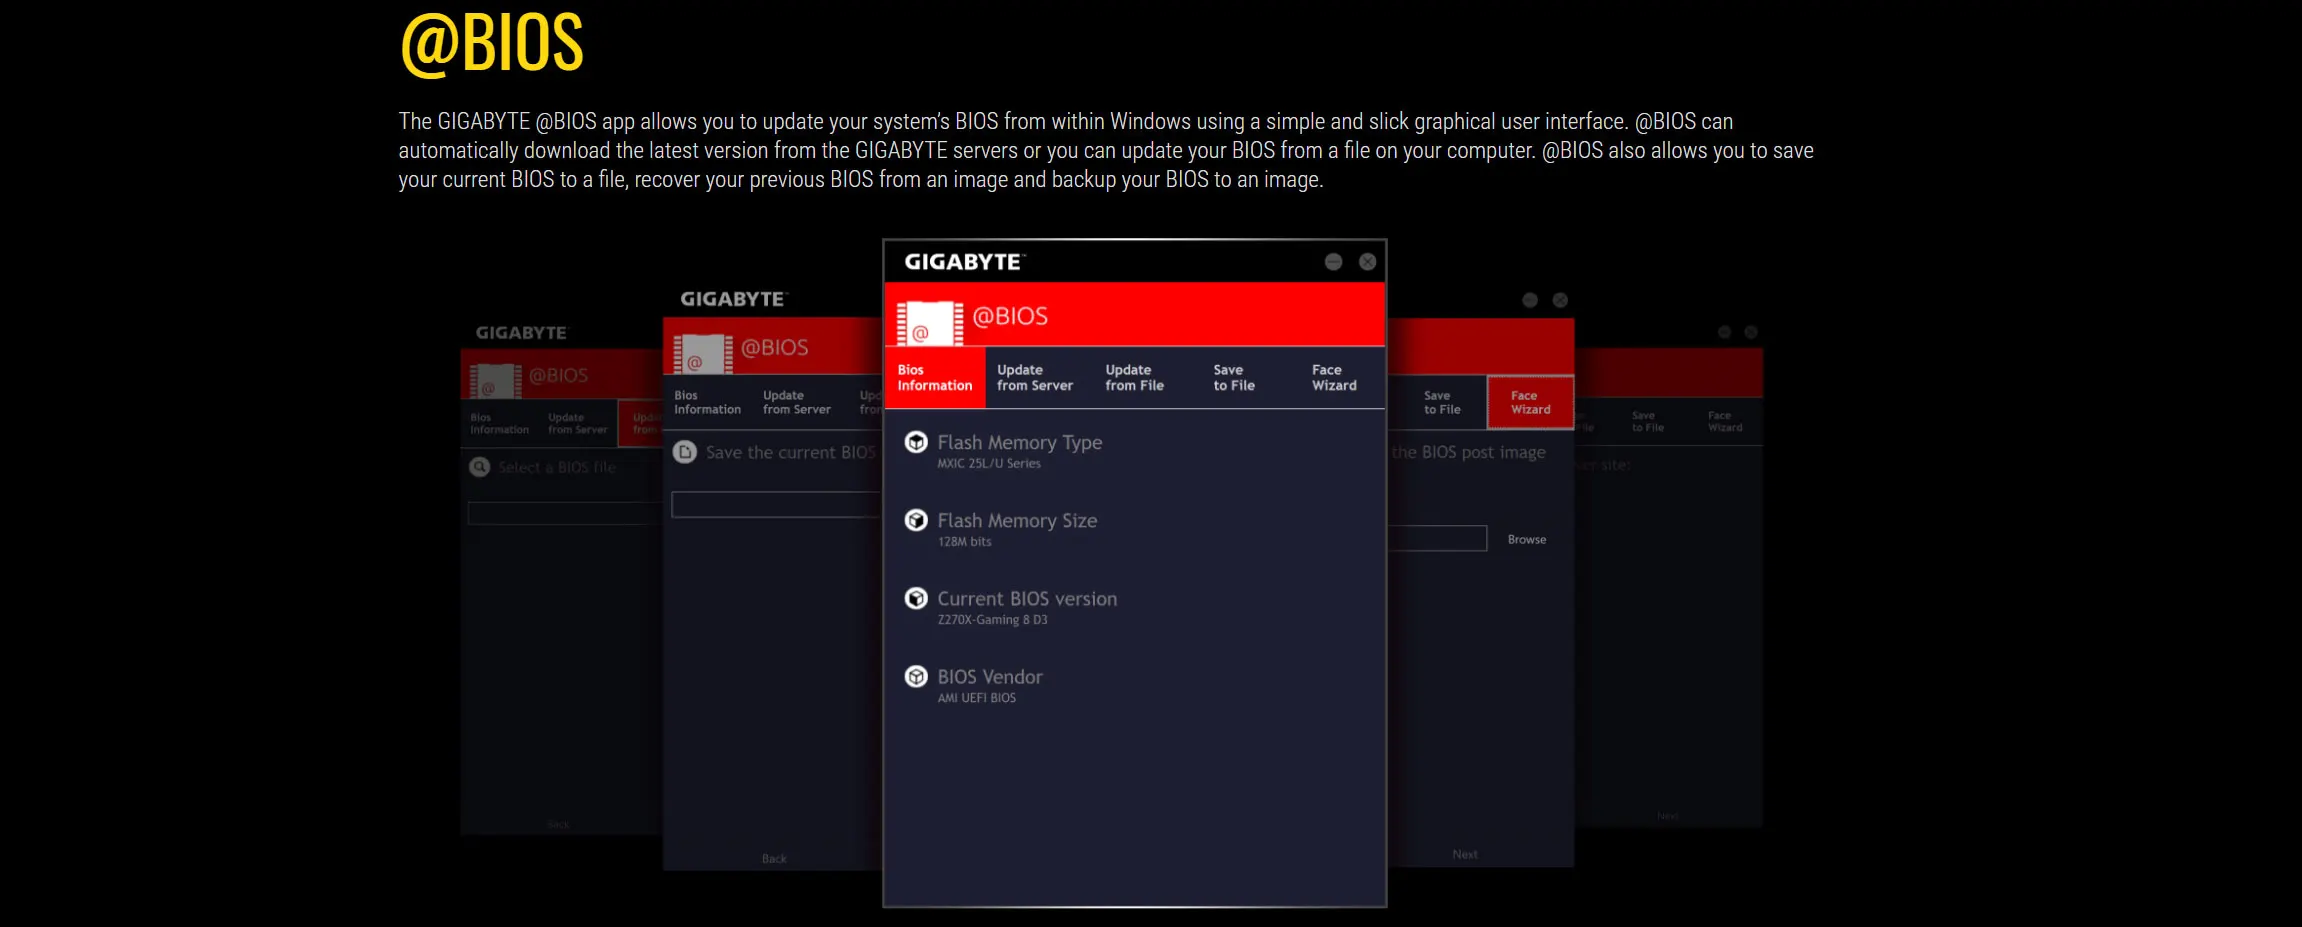Click the Current BIOS version bullet icon
The width and height of the screenshot is (2302, 927).
click(916, 598)
